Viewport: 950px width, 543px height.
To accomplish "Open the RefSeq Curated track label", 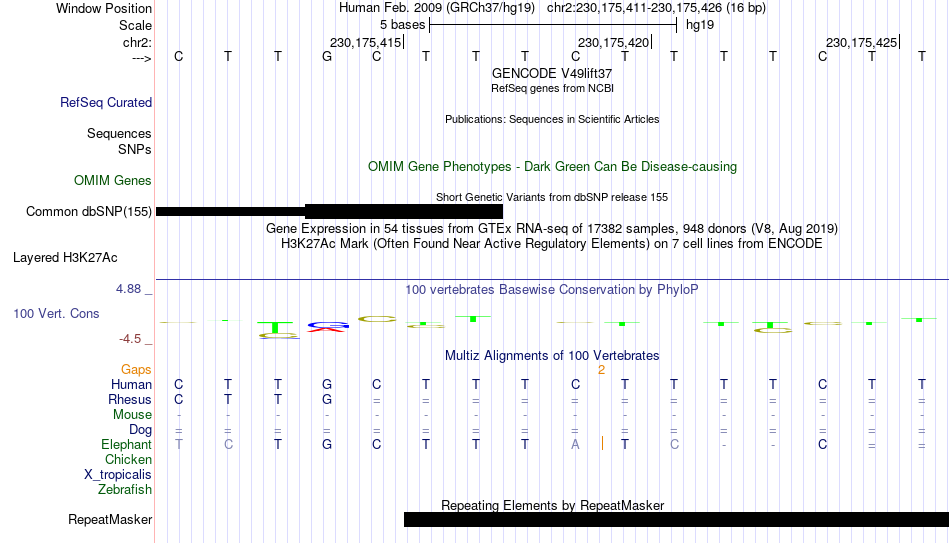I will tap(106, 102).
